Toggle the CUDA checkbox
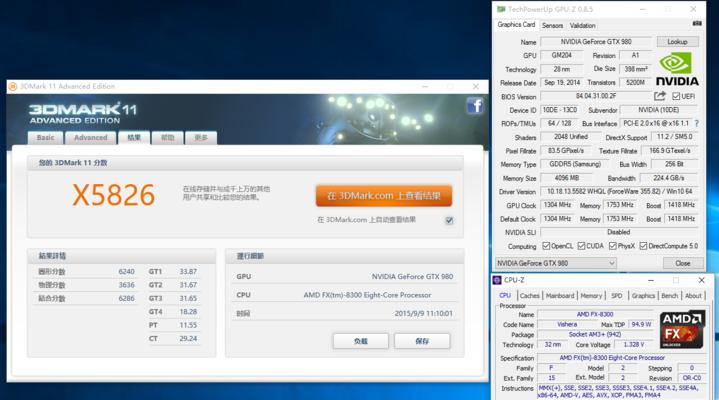The width and height of the screenshot is (719, 400). point(581,246)
